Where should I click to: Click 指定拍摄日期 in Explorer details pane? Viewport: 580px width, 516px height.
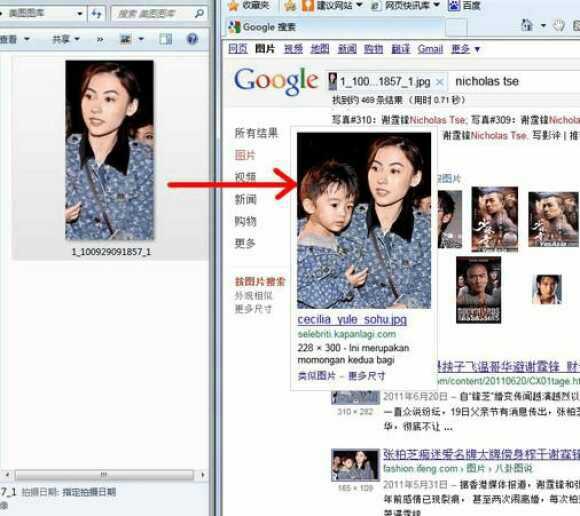coord(89,492)
